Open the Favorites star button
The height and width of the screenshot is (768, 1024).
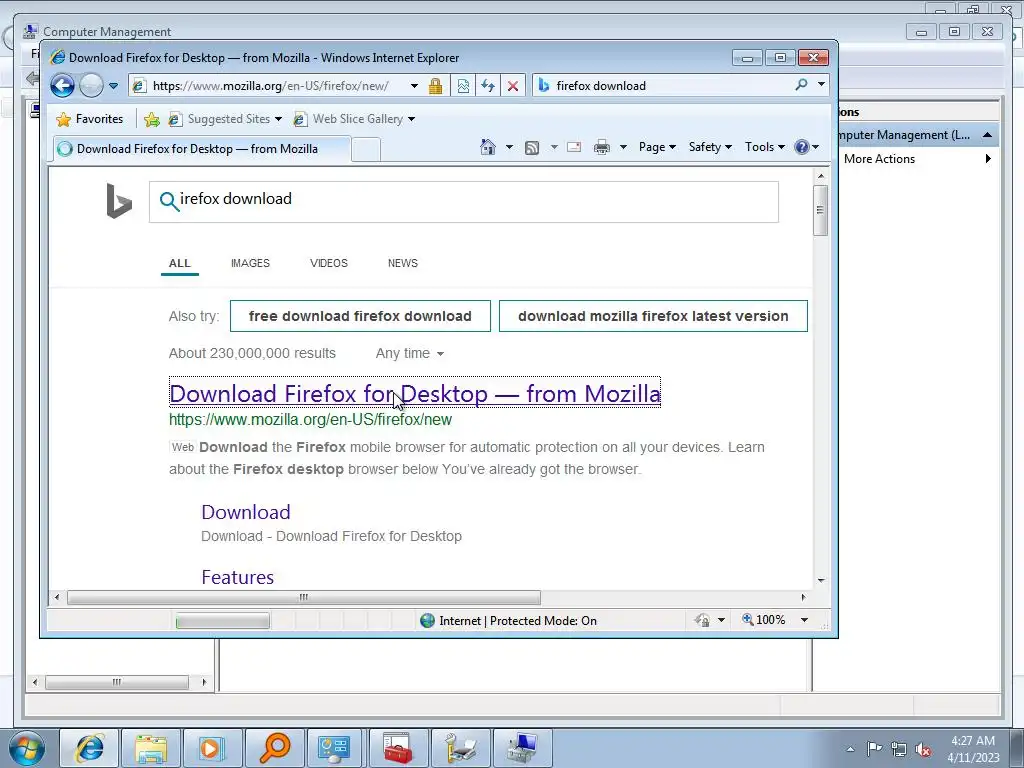[90, 119]
